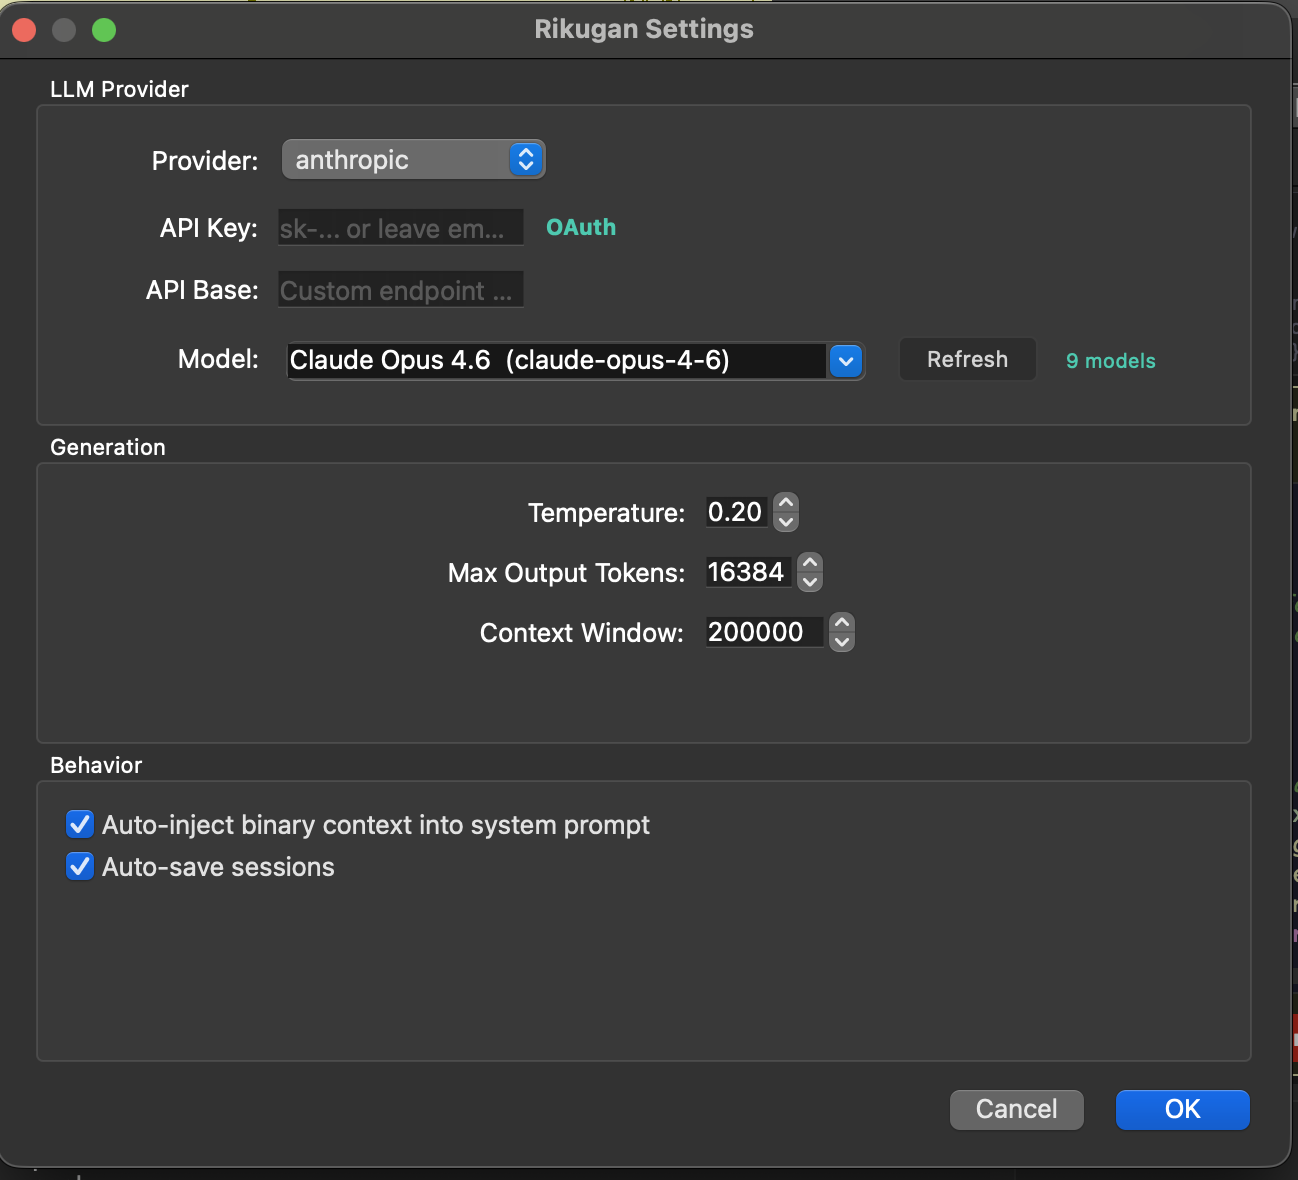Image resolution: width=1298 pixels, height=1180 pixels.
Task: Increment the Temperature value
Action: point(786,503)
